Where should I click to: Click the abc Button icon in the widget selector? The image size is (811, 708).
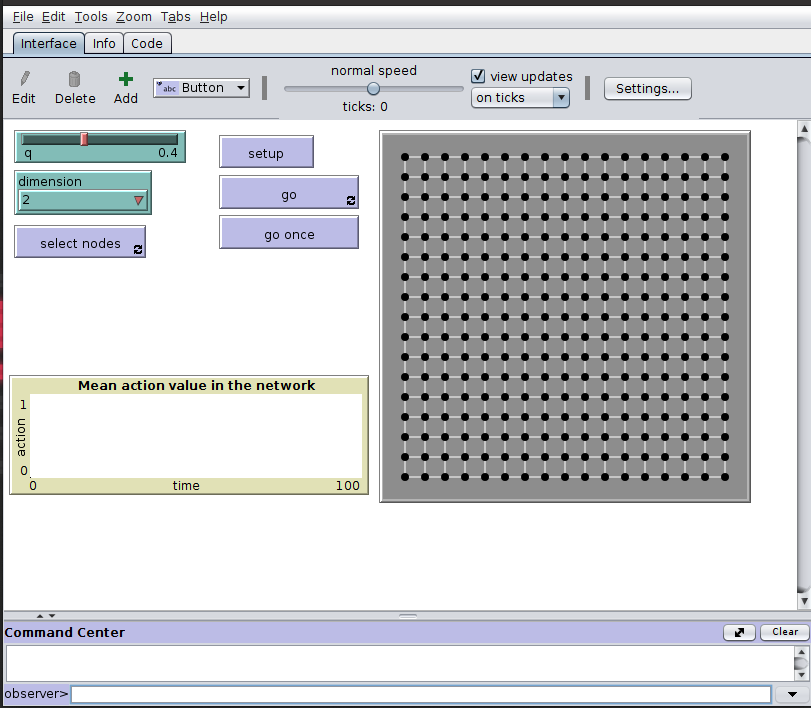168,87
